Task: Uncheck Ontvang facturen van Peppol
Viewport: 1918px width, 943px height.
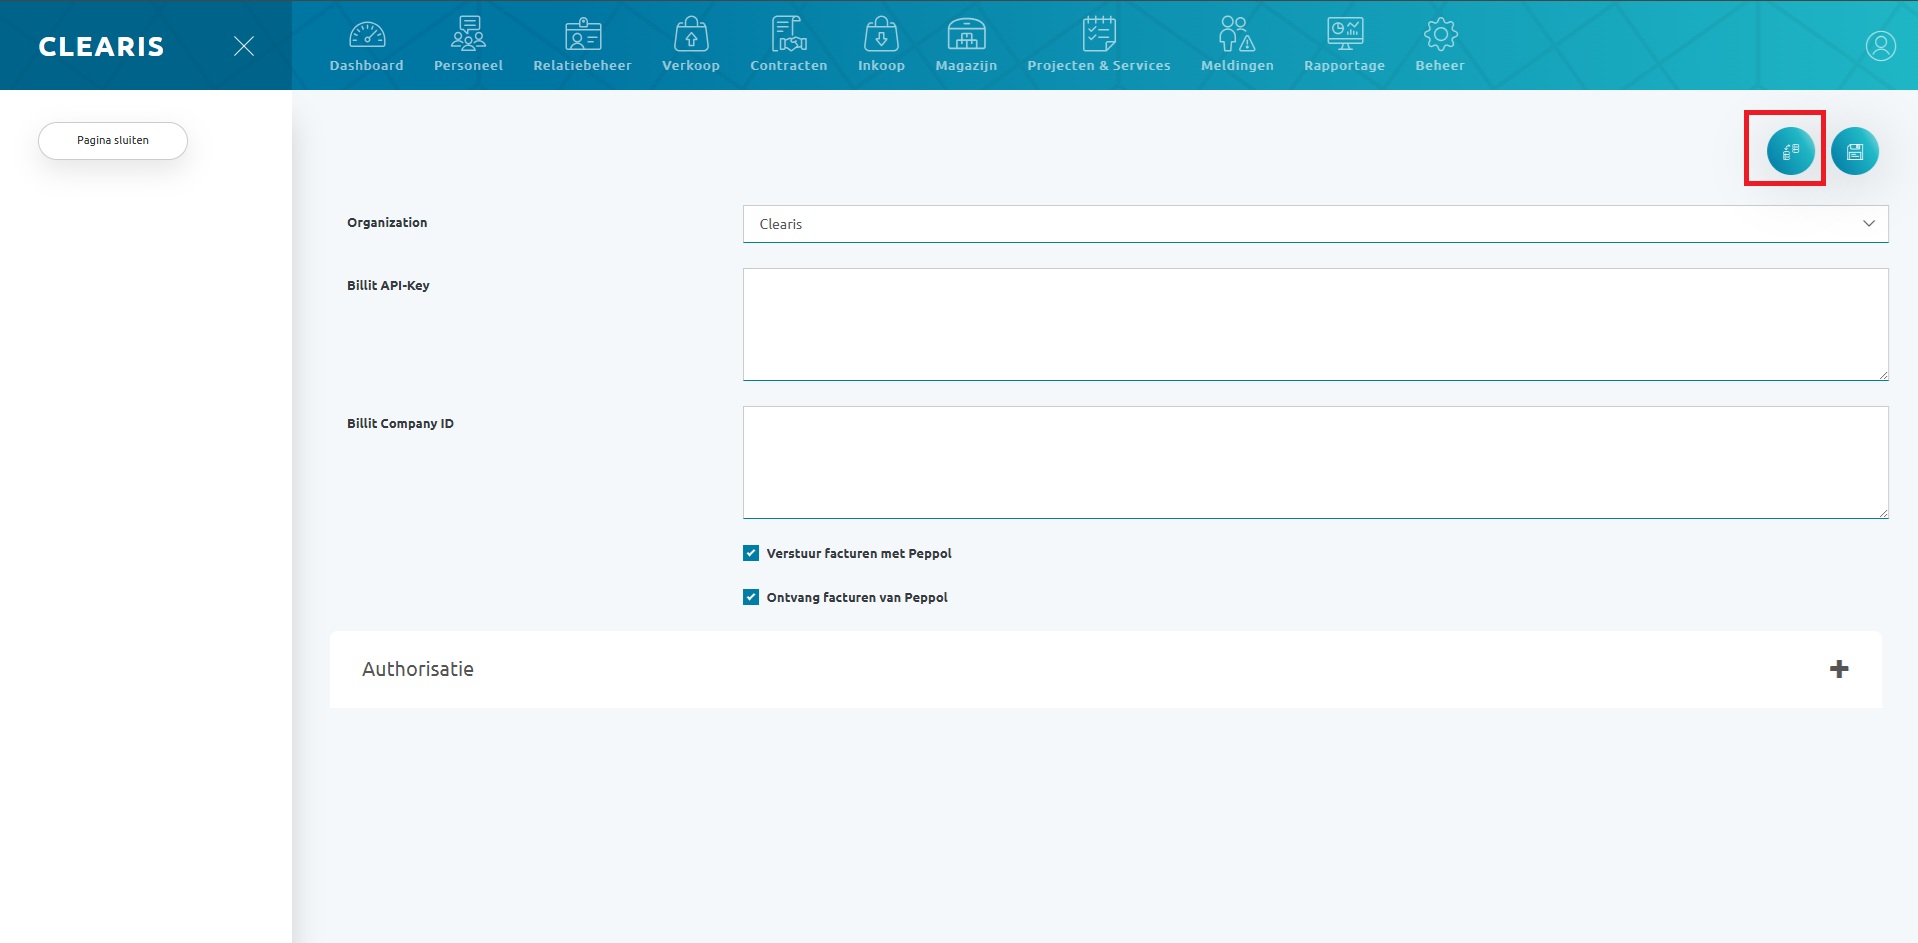Action: [751, 597]
